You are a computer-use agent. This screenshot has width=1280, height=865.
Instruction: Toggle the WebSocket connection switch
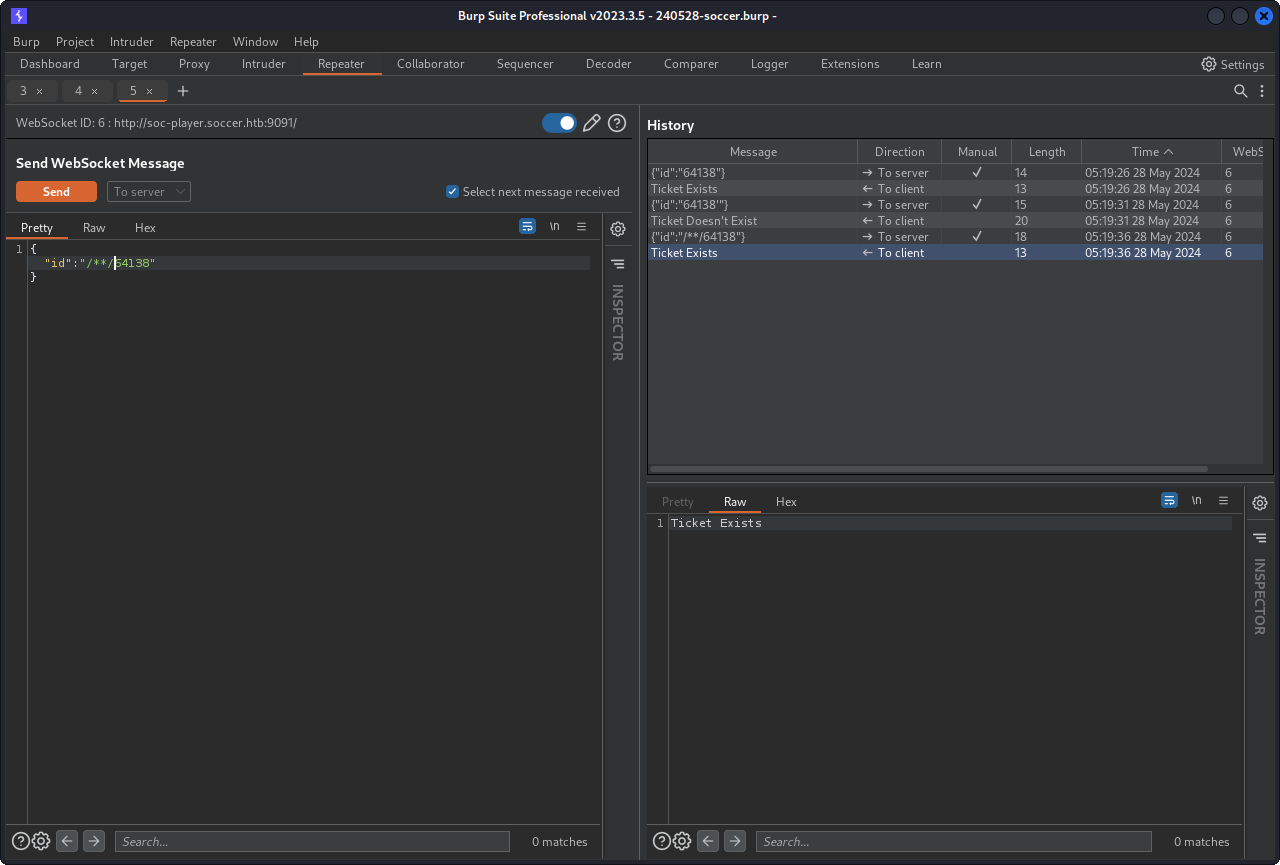559,123
